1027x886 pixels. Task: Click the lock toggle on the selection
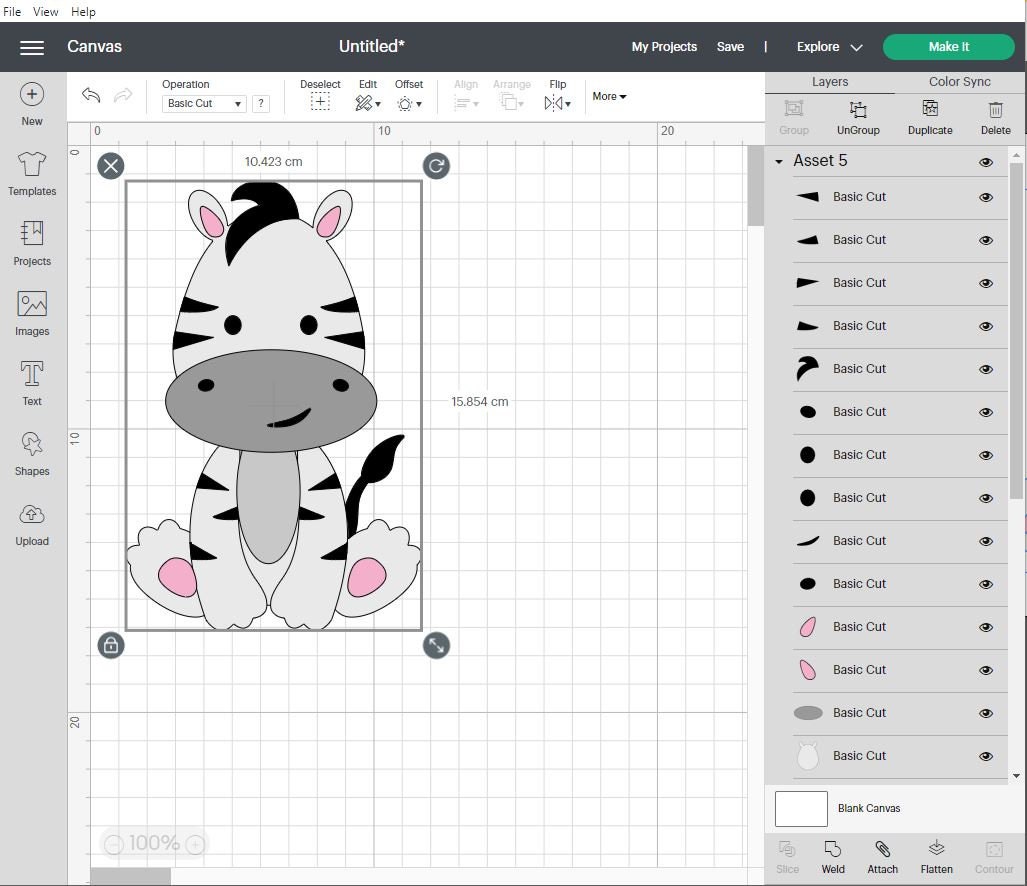(110, 645)
